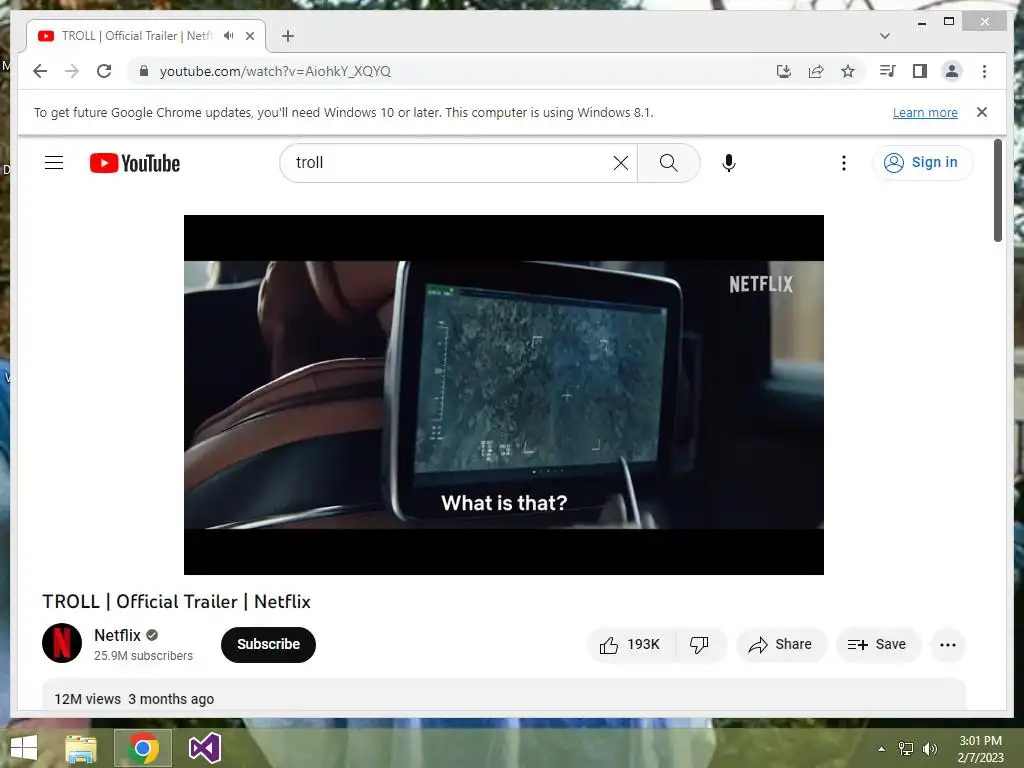
Task: Go back with the browser back arrow
Action: (40, 71)
